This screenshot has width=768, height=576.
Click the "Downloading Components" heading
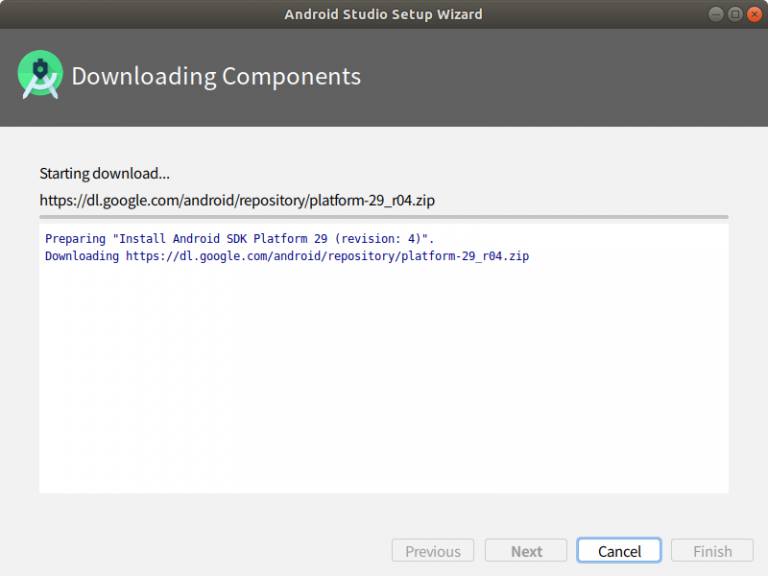[x=216, y=76]
